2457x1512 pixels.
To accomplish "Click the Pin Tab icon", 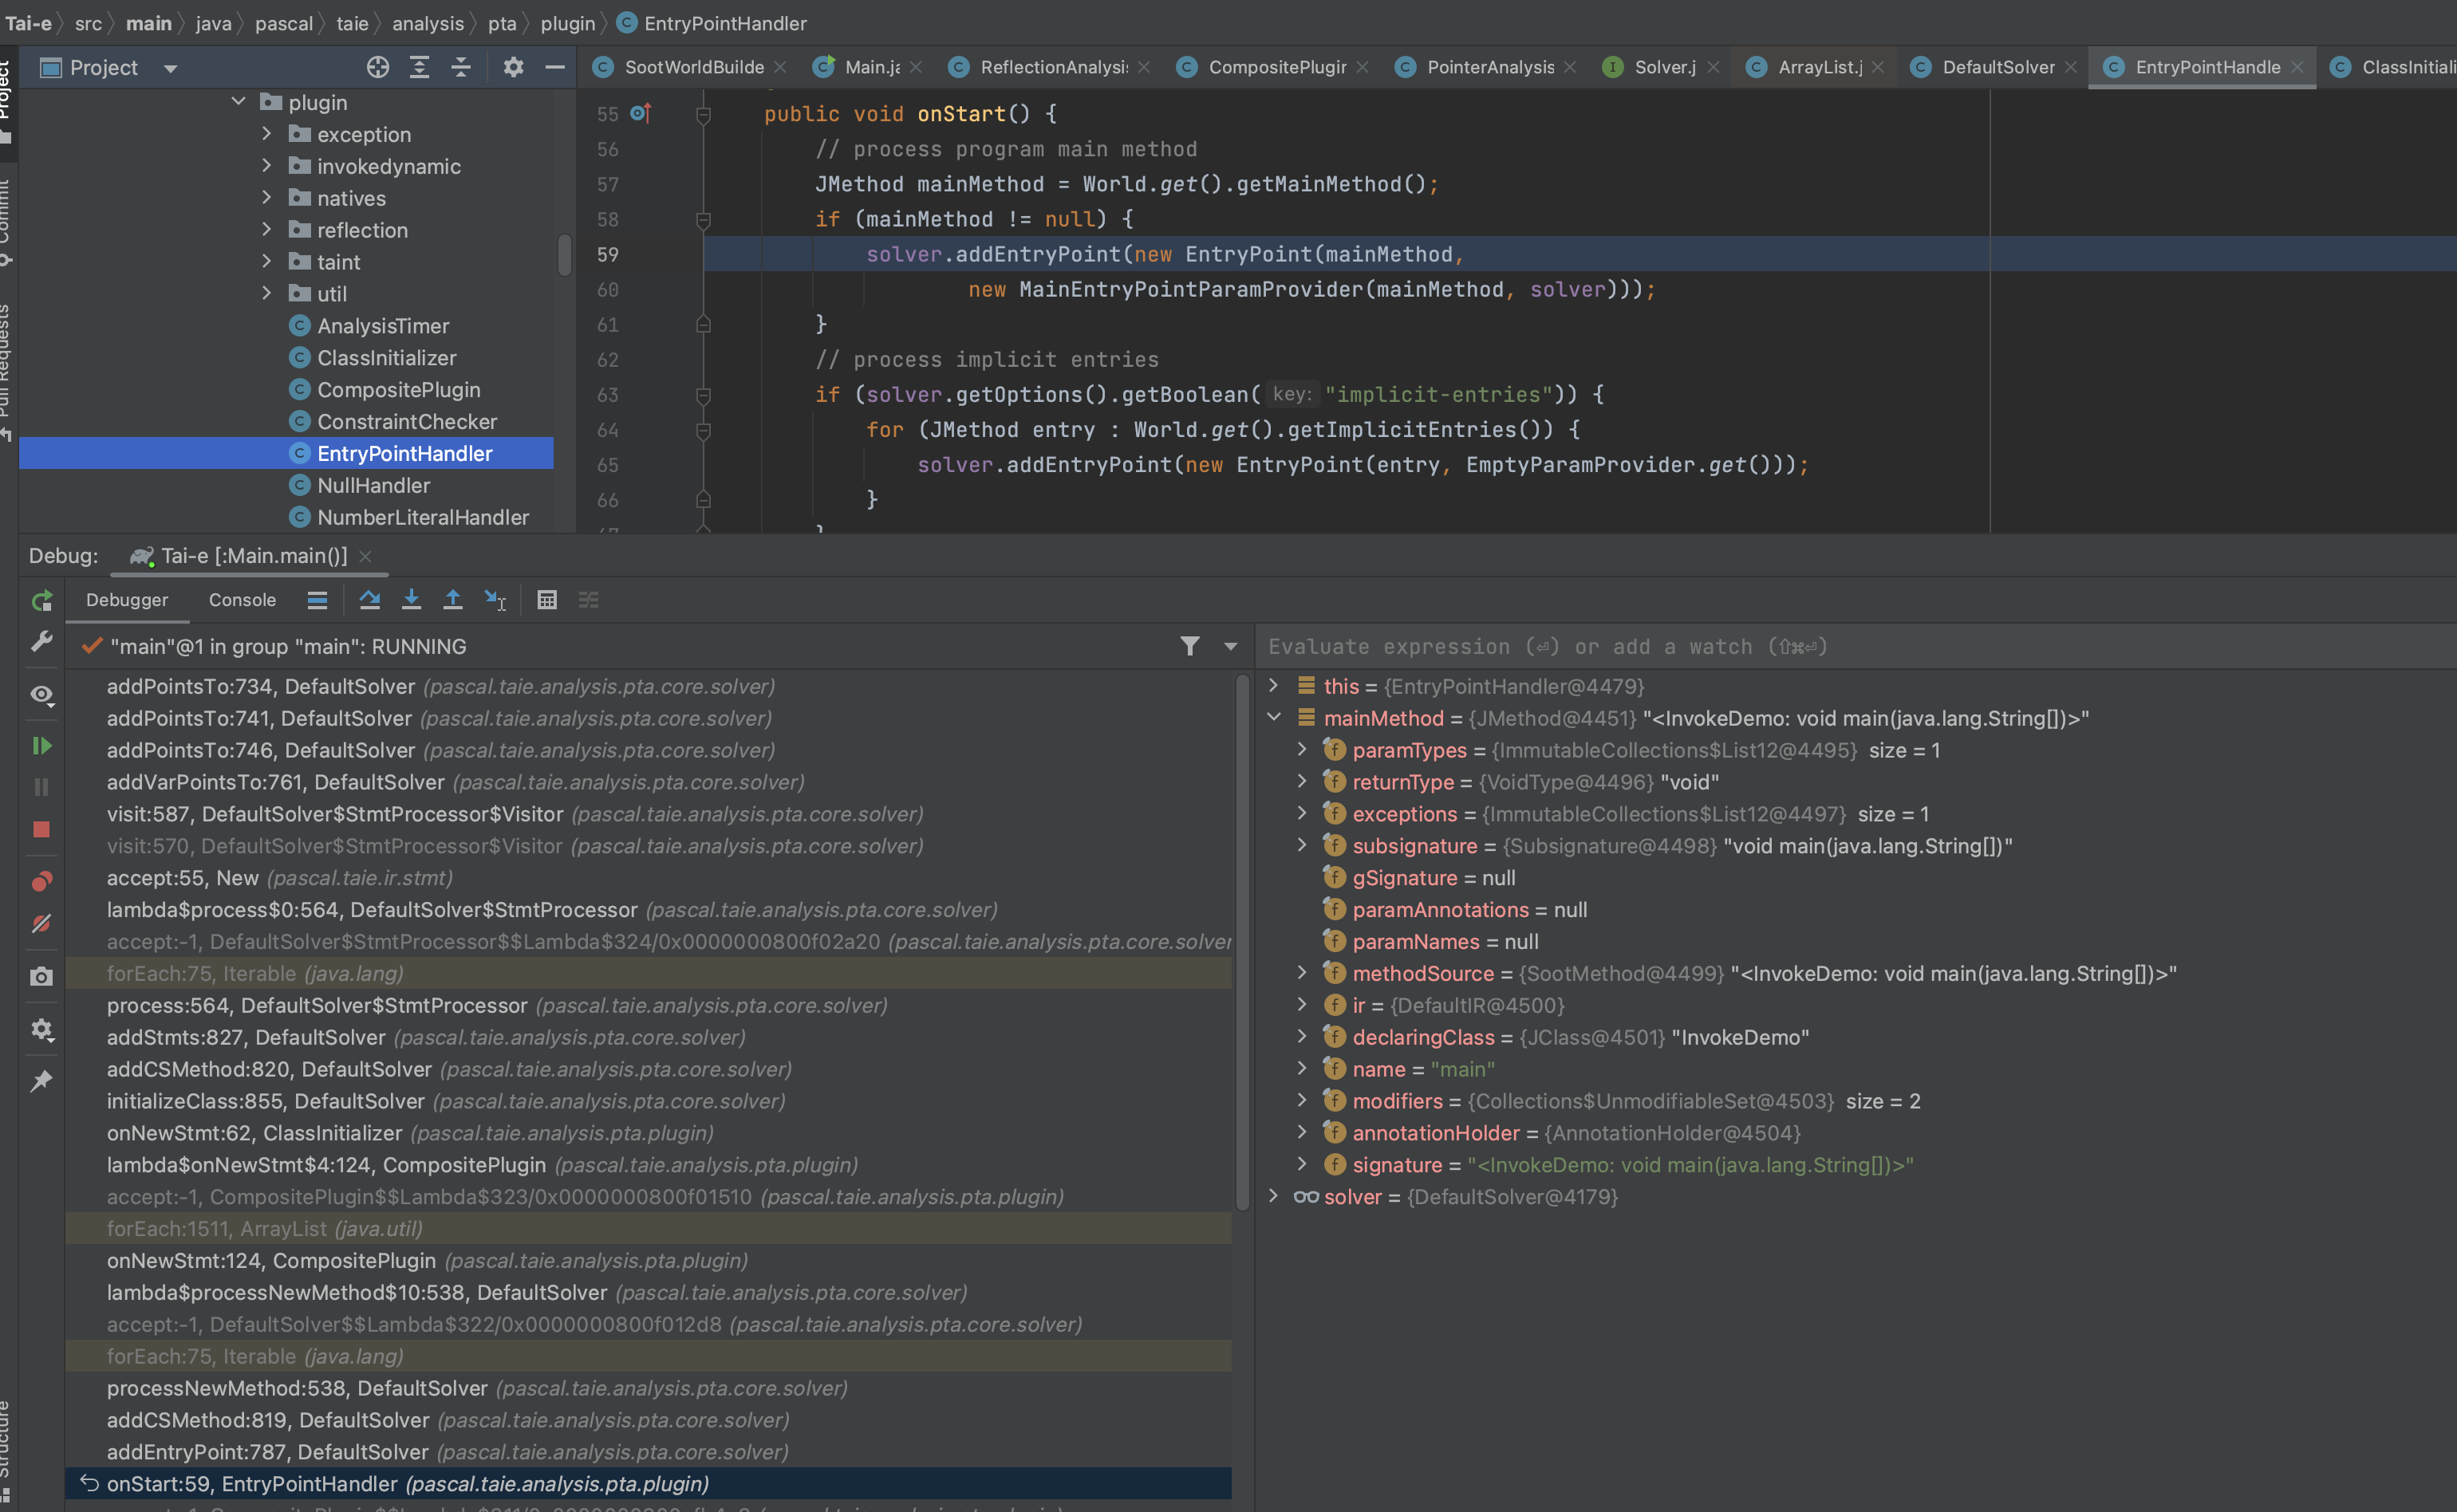I will pyautogui.click(x=41, y=1080).
